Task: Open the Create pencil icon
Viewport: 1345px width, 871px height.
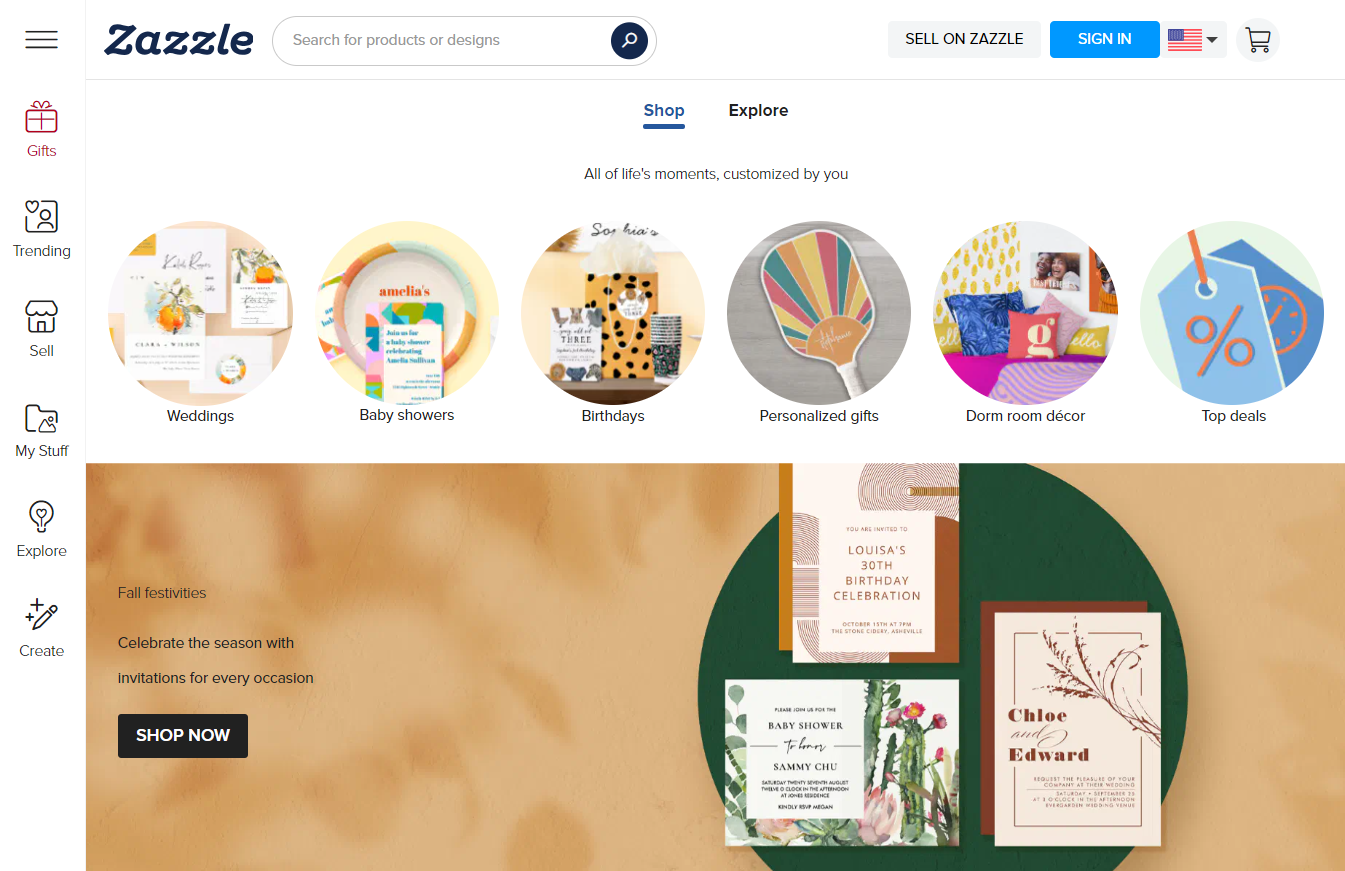Action: click(x=42, y=616)
